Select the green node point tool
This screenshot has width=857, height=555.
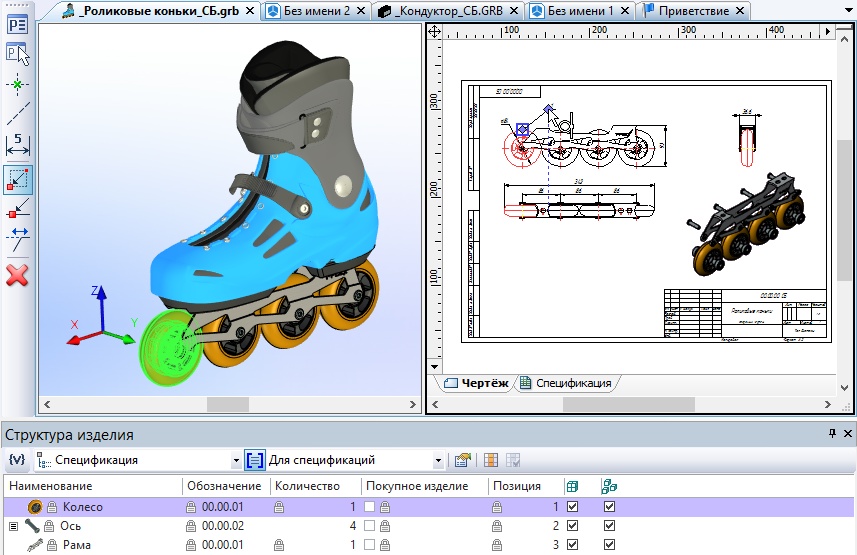18,87
